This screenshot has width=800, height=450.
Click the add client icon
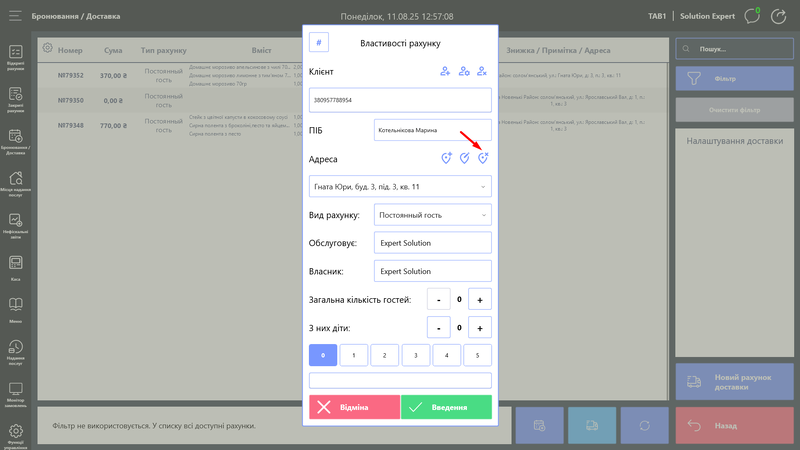pos(445,71)
